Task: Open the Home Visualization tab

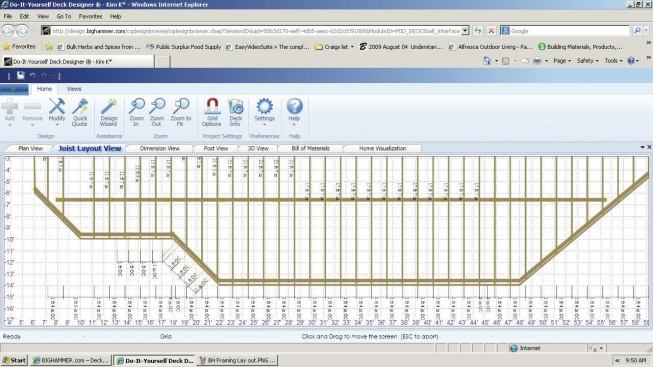Action: 382,148
